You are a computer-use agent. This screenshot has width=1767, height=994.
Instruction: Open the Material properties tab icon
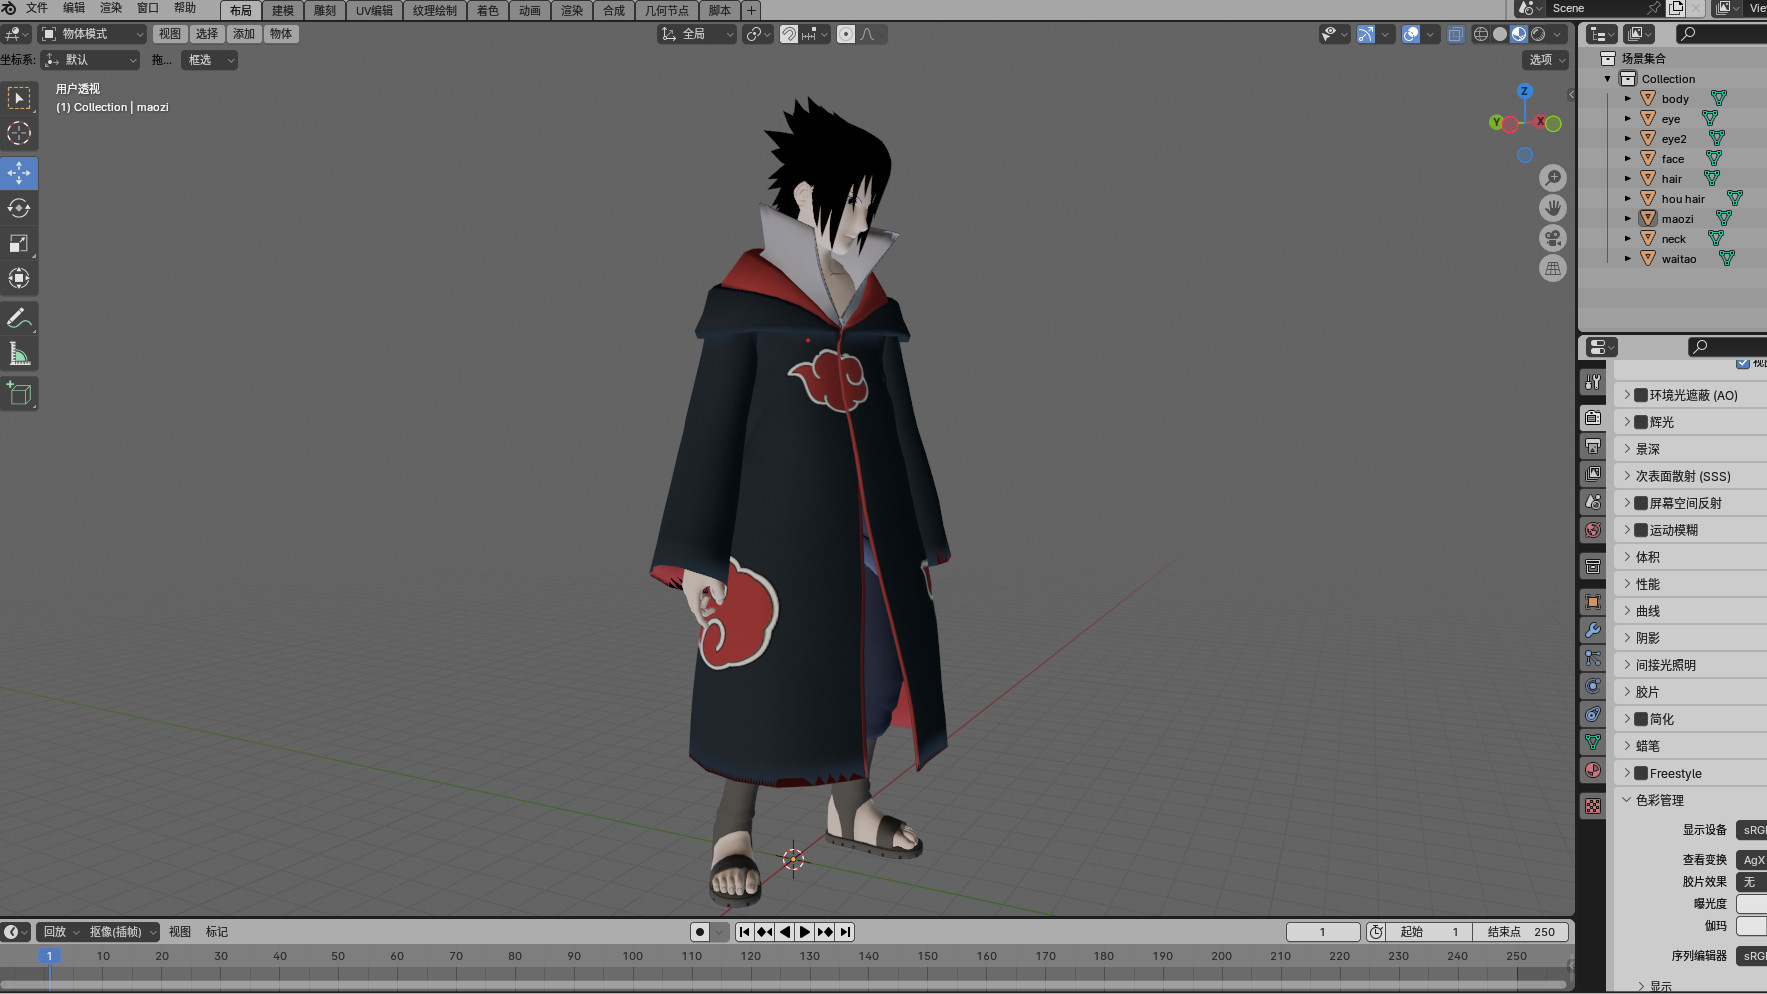click(x=1593, y=770)
